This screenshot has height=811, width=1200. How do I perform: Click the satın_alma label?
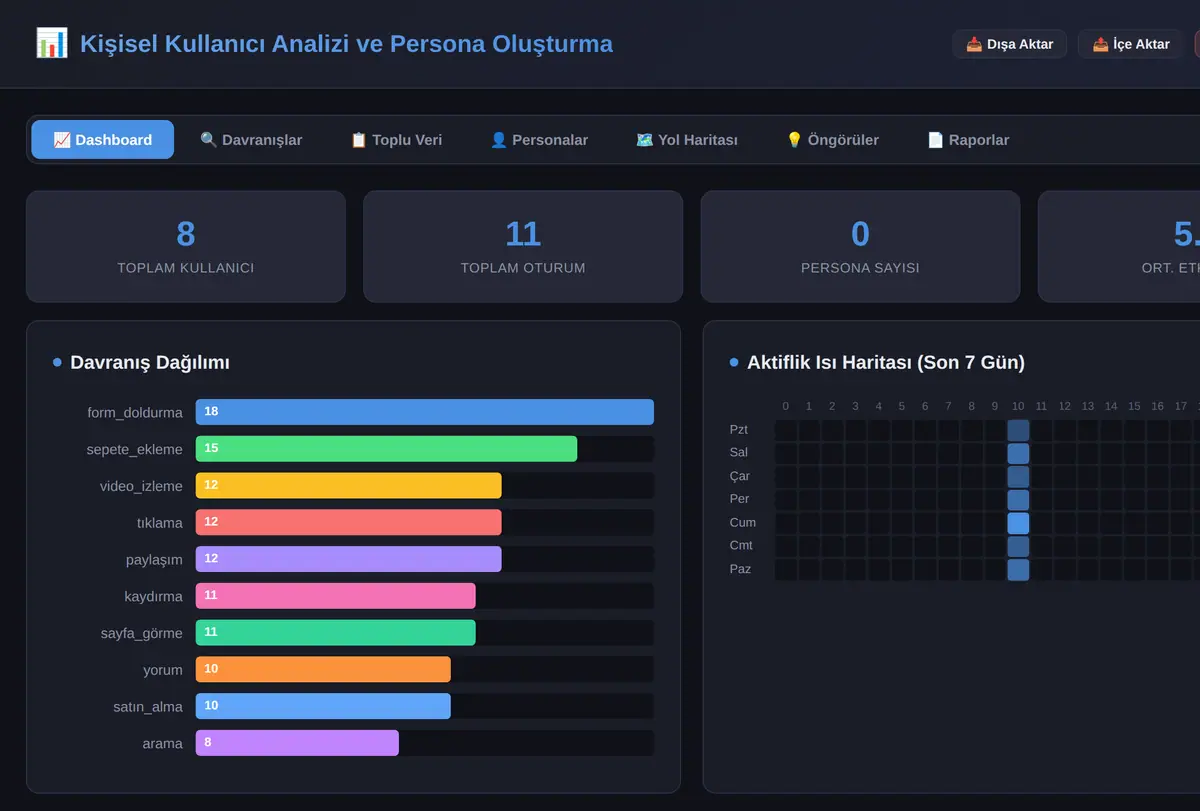point(148,707)
